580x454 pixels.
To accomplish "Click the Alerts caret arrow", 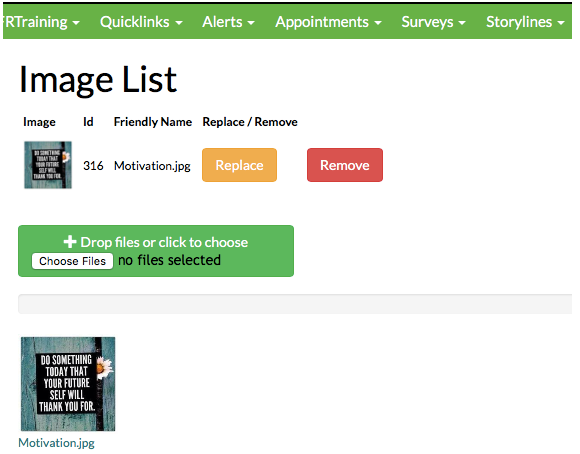I will [251, 23].
